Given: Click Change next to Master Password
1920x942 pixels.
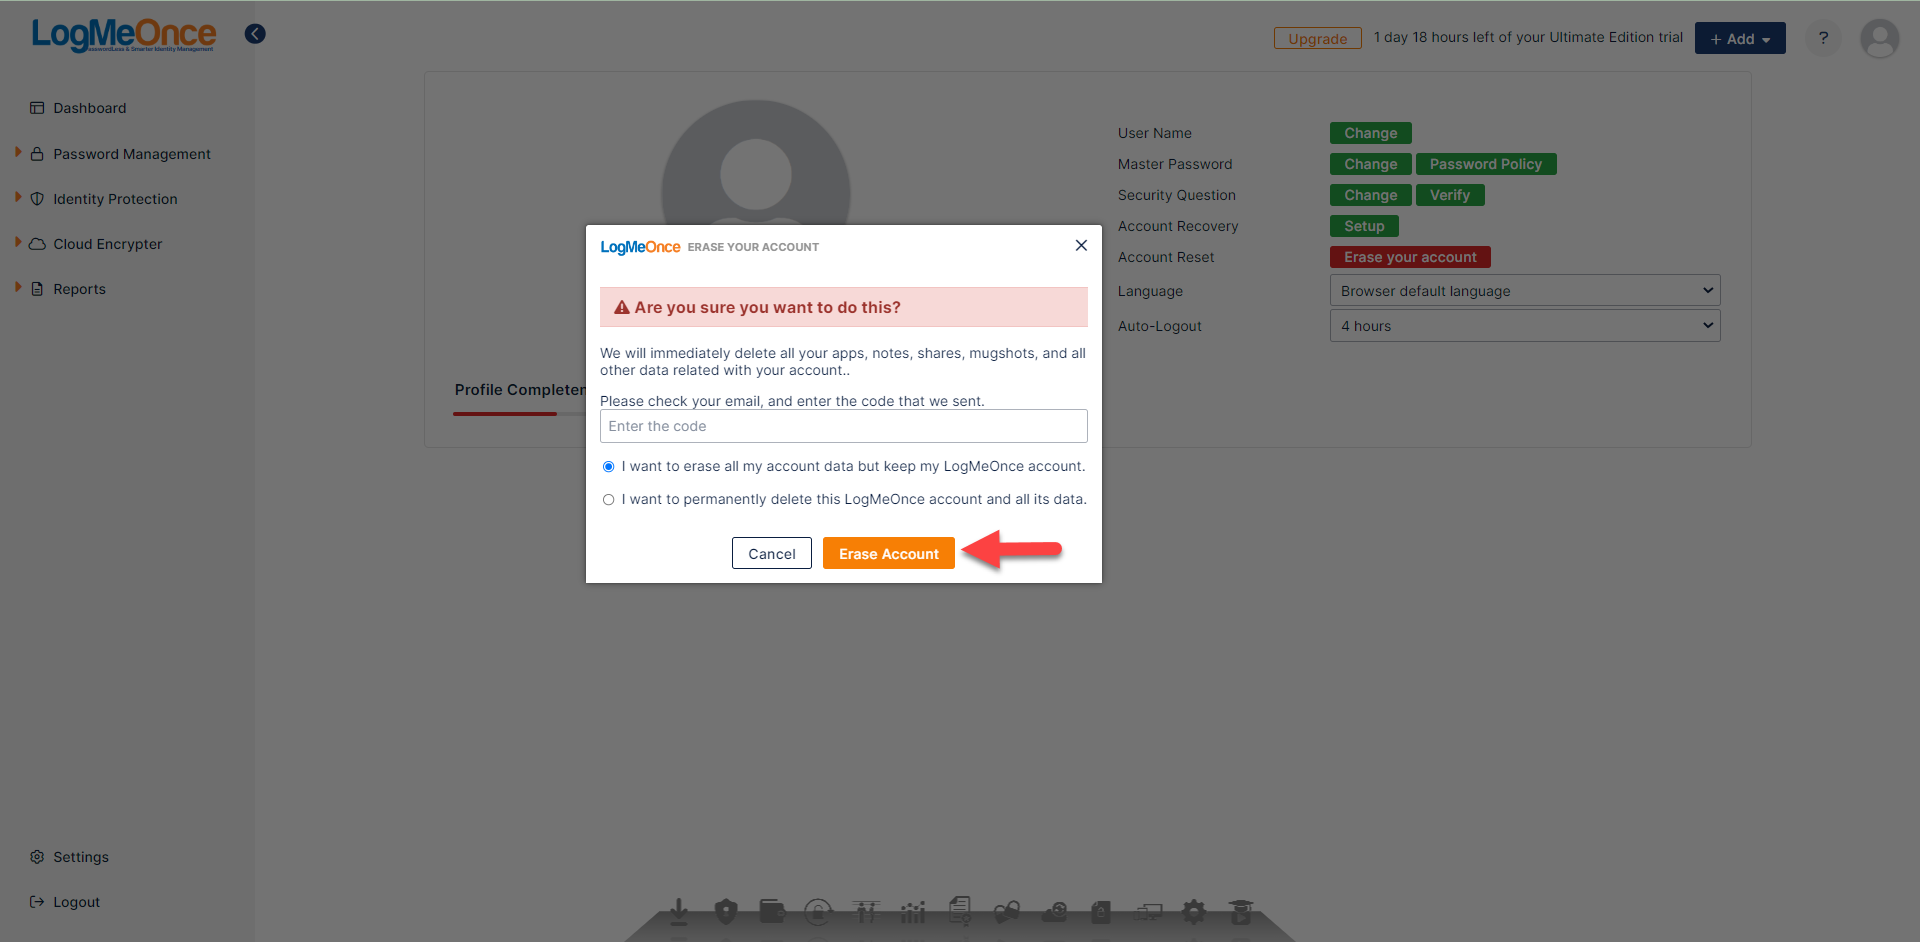Looking at the screenshot, I should click(x=1370, y=164).
